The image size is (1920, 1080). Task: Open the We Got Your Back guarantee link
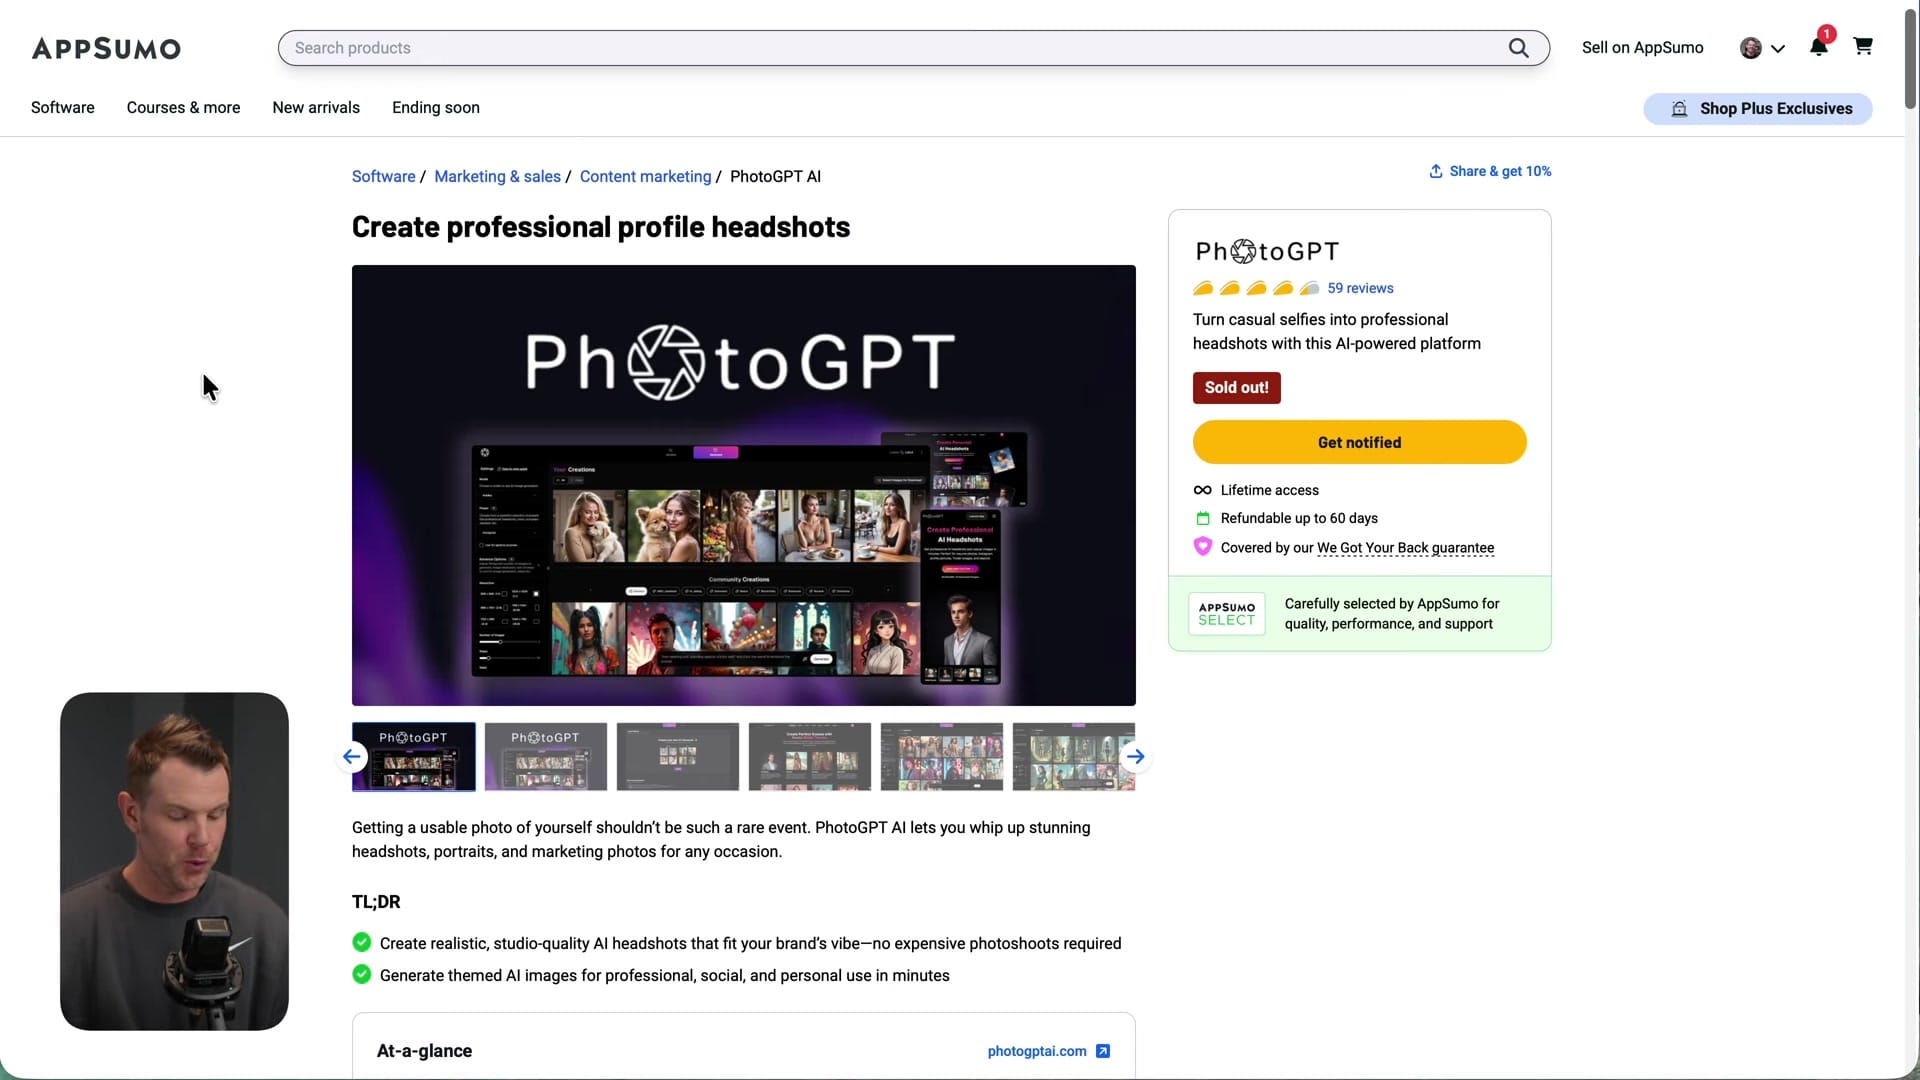pyautogui.click(x=1406, y=548)
